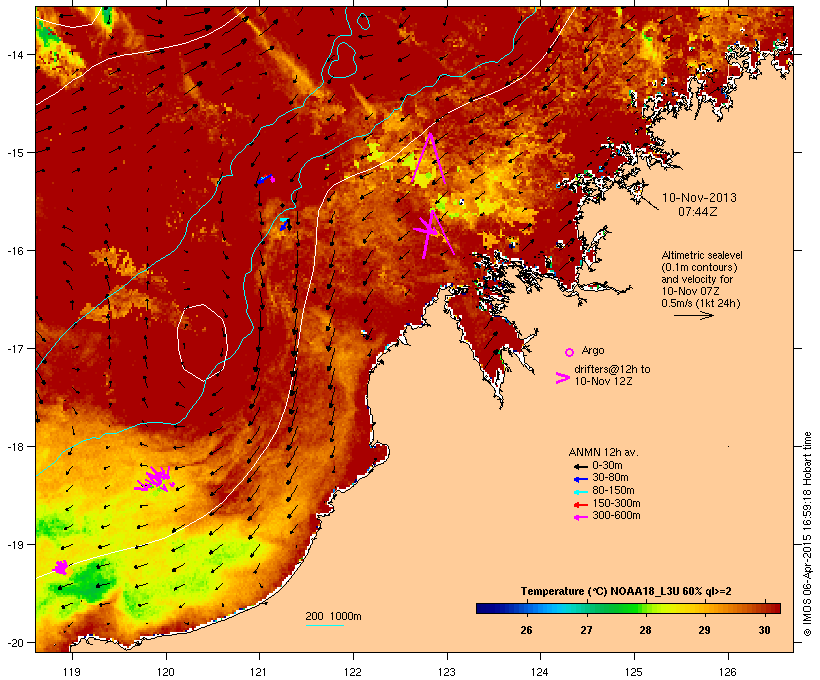
Task: Click the blue 30-80m legend arrow
Action: coord(580,479)
